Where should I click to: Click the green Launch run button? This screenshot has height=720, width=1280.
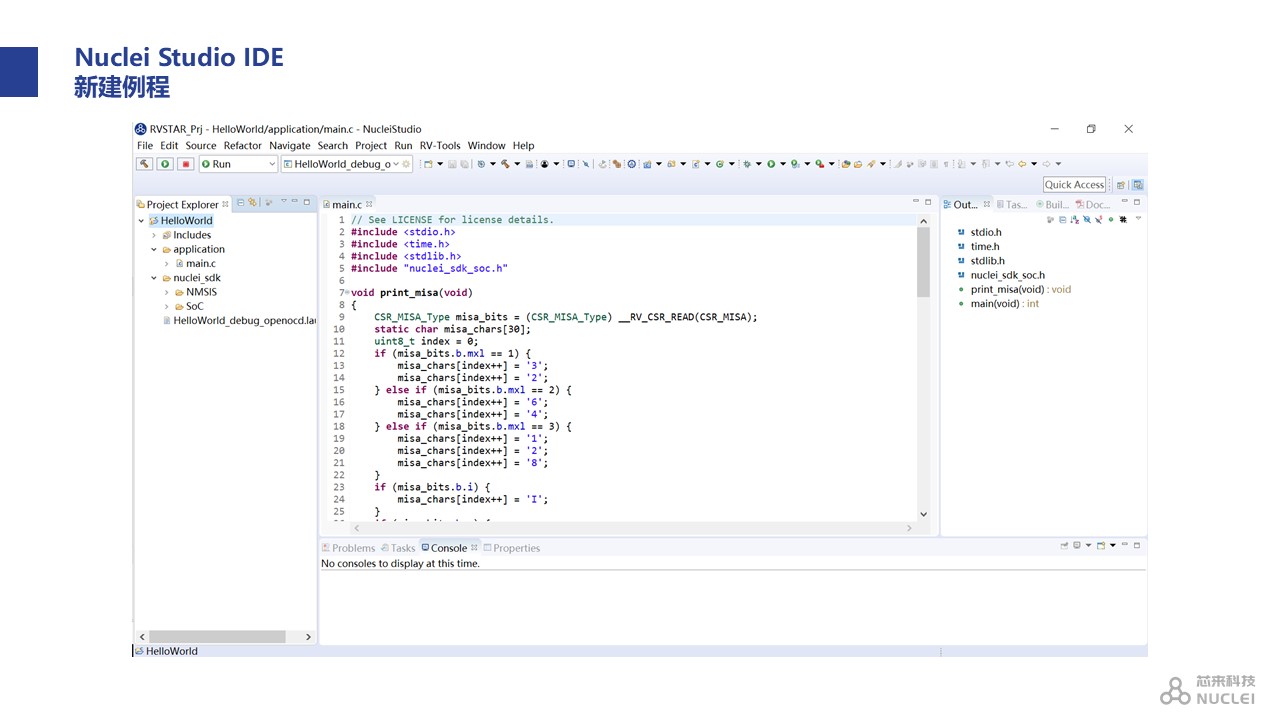(165, 164)
